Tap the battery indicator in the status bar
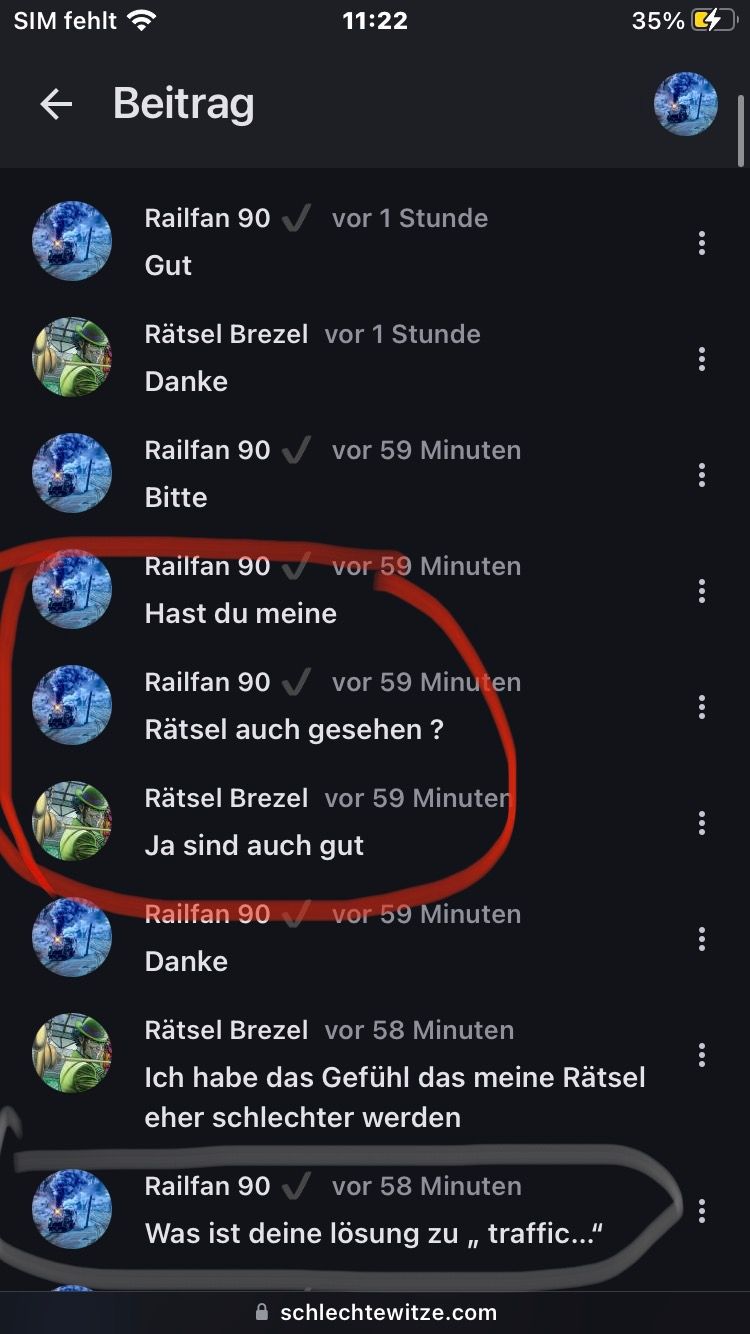 coord(714,20)
